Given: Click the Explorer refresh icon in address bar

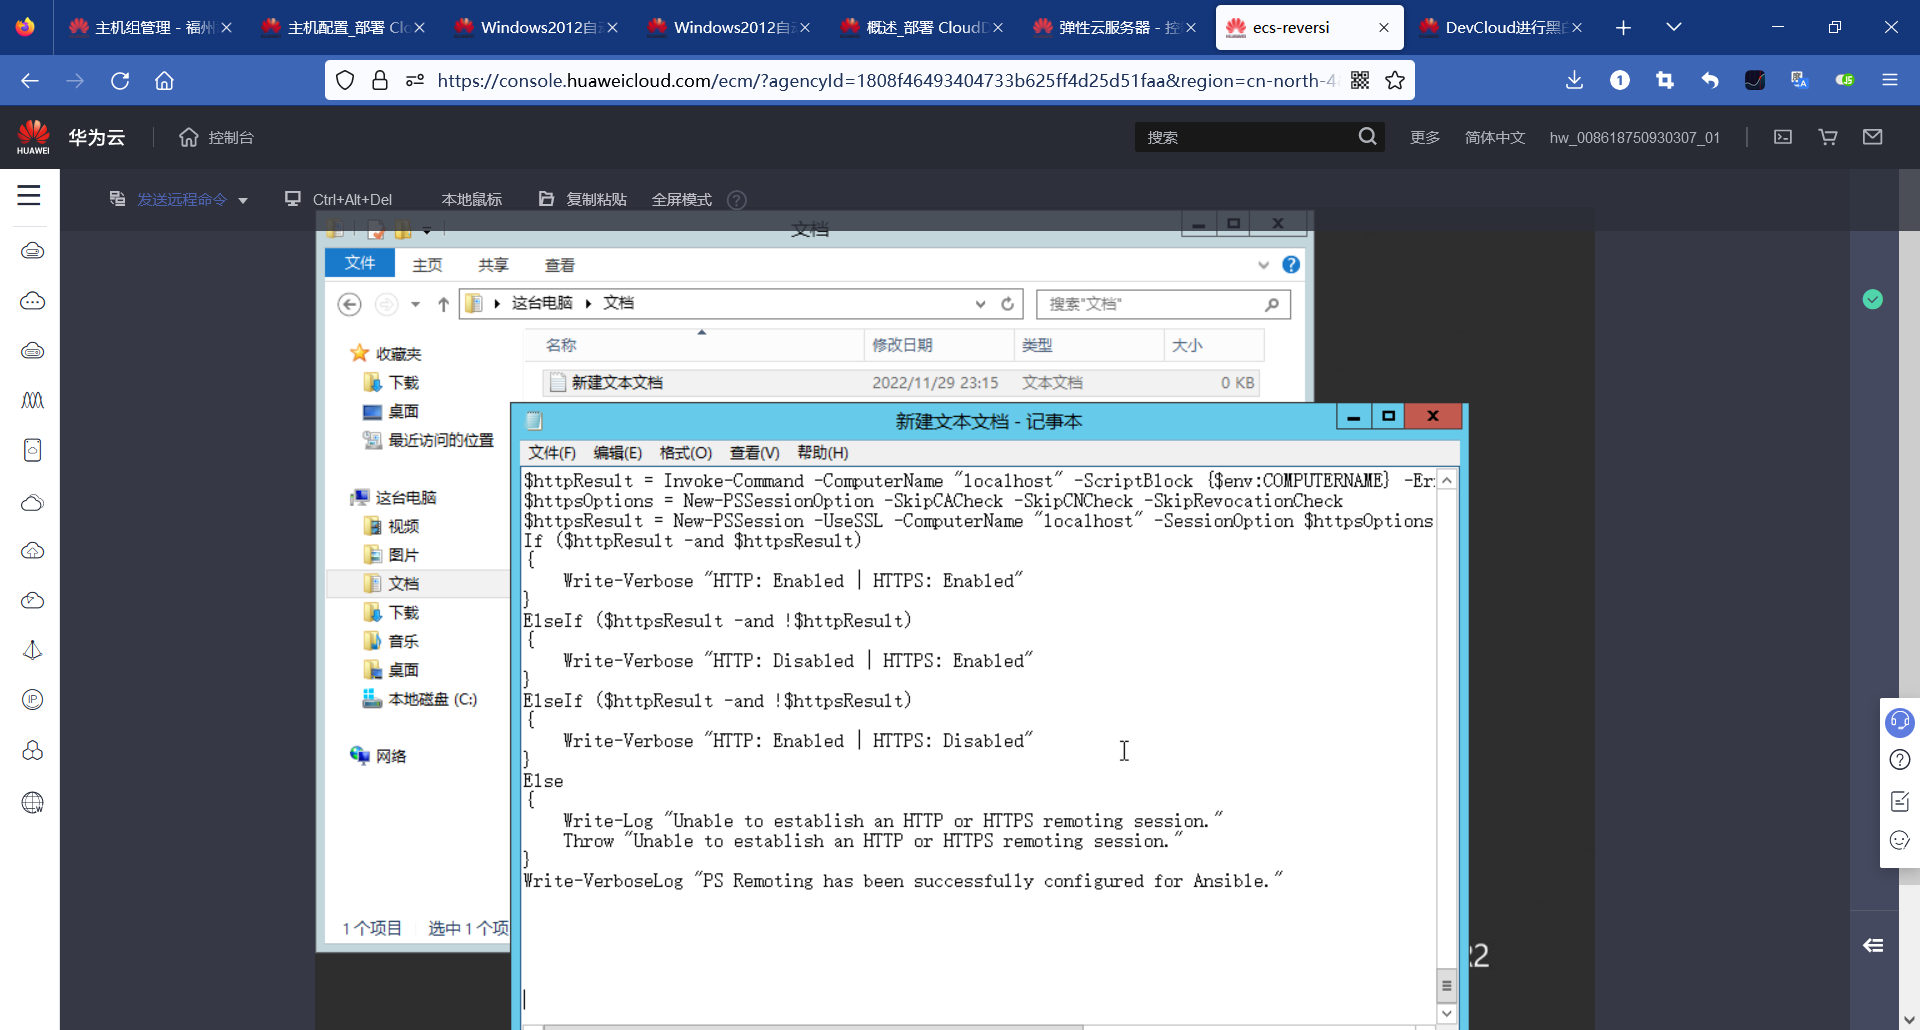Looking at the screenshot, I should pos(1007,303).
